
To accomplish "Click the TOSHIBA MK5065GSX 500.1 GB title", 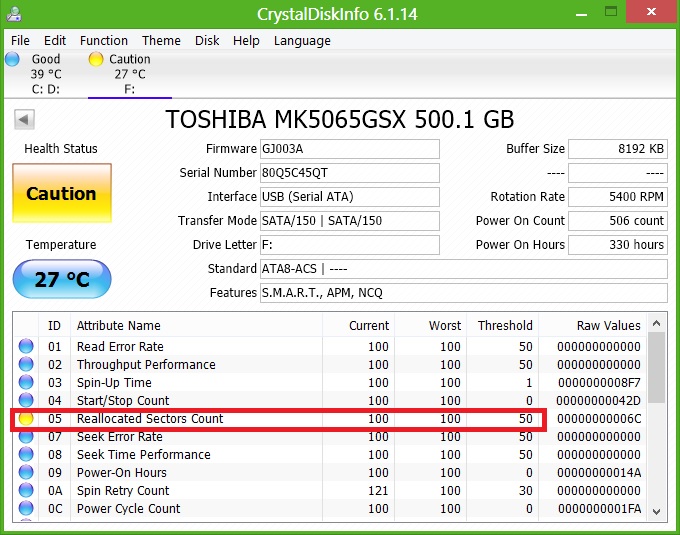I will pyautogui.click(x=340, y=119).
